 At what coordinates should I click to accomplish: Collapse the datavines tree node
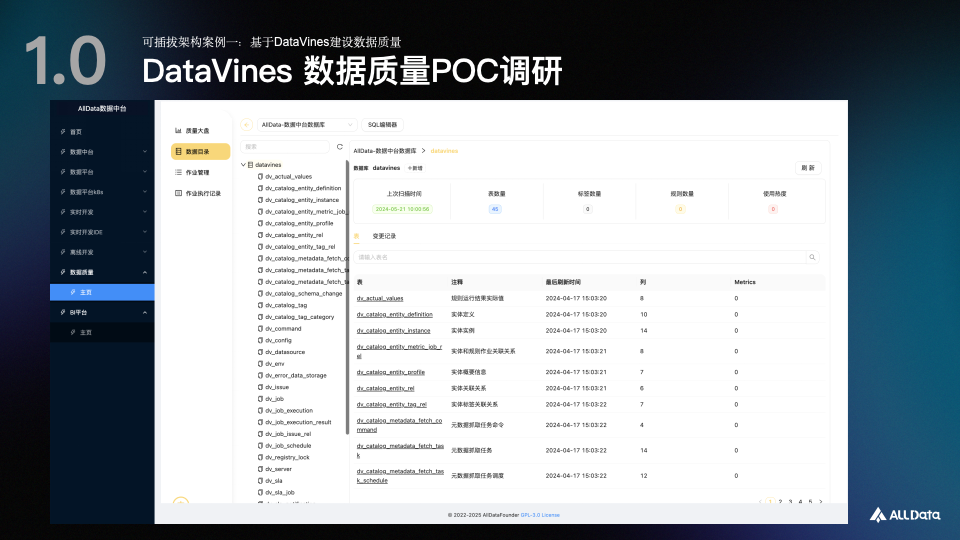click(243, 165)
